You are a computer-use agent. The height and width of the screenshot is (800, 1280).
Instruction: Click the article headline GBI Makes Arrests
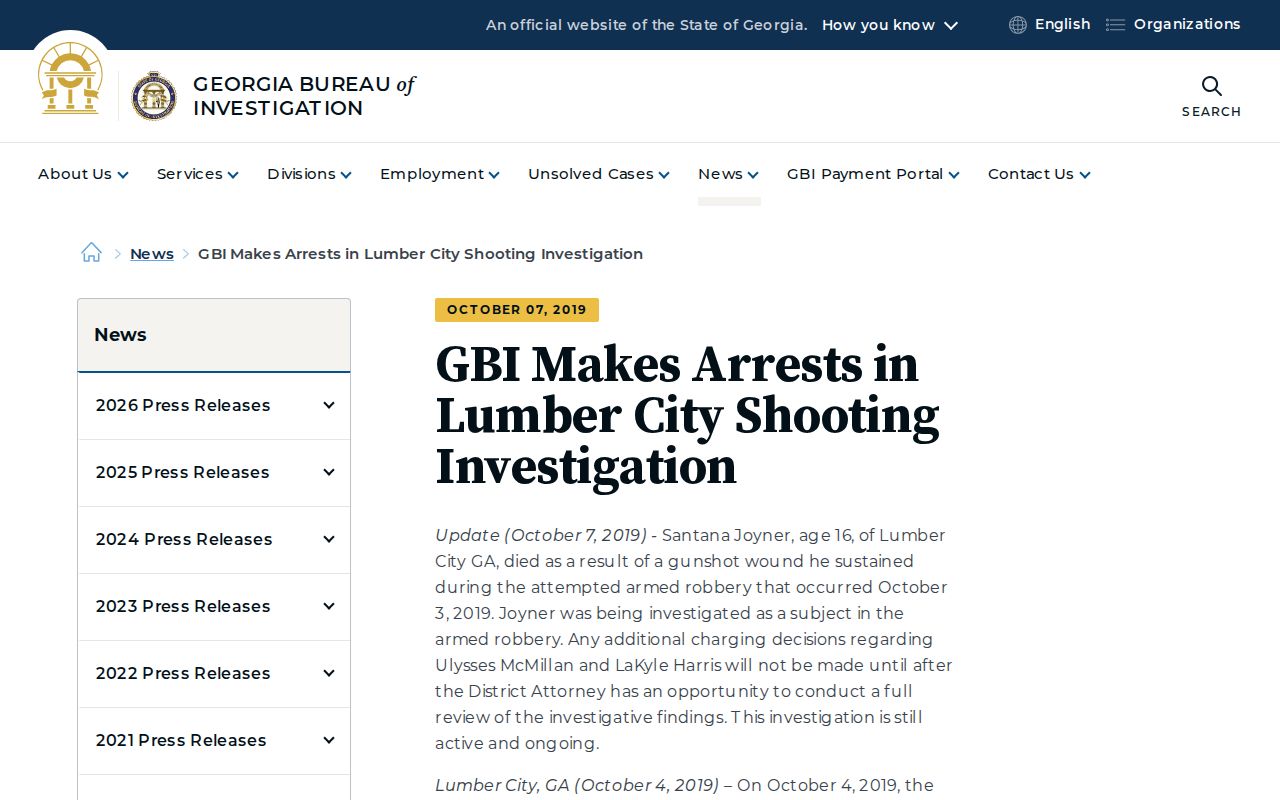[687, 416]
